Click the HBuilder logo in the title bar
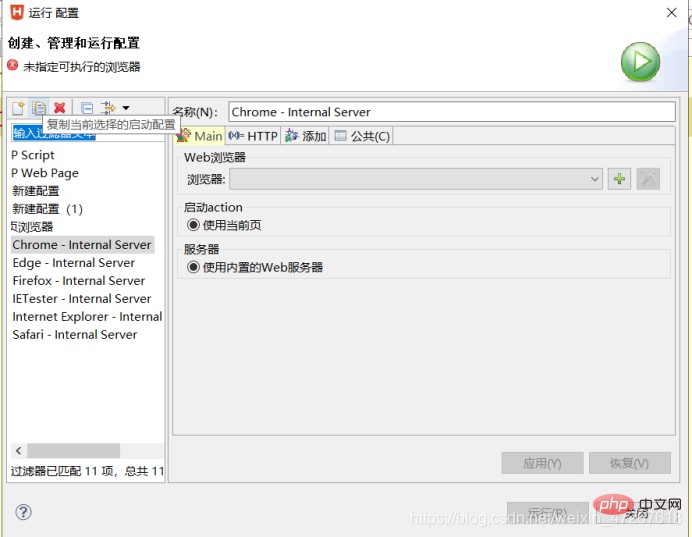This screenshot has height=537, width=692. pyautogui.click(x=17, y=12)
